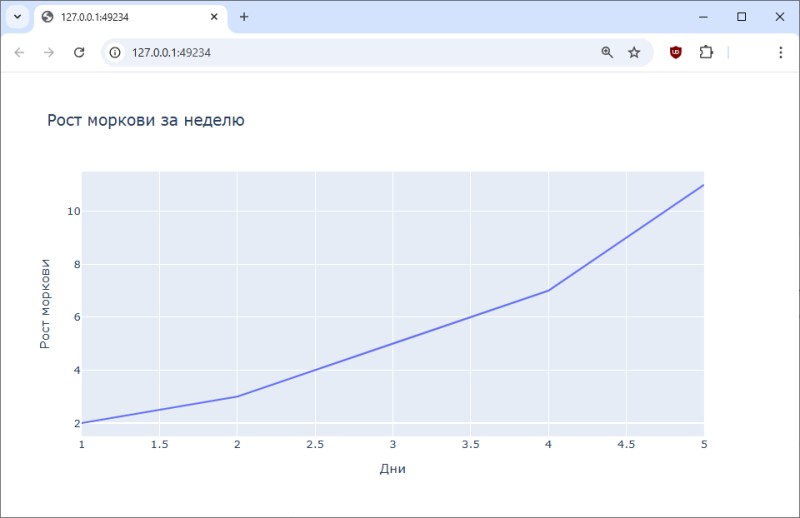Screen dimensions: 800x518
Task: Open the uBlock Origin extension
Action: pyautogui.click(x=676, y=52)
